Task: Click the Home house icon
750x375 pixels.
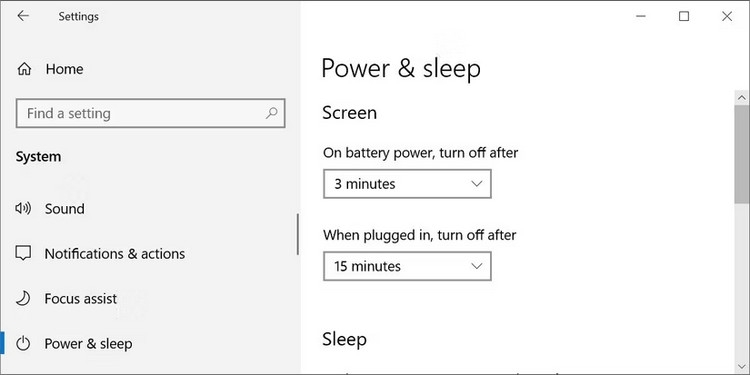Action: click(24, 69)
